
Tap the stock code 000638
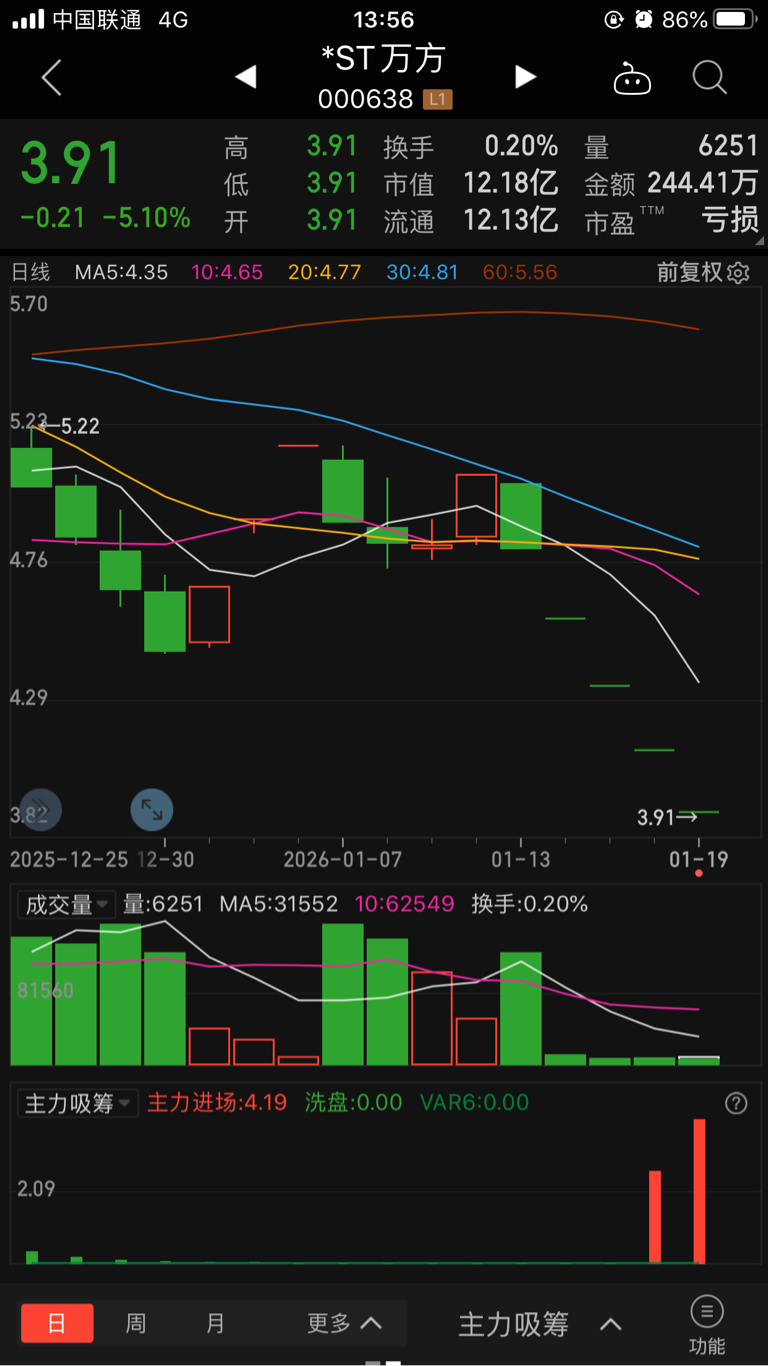tap(365, 99)
